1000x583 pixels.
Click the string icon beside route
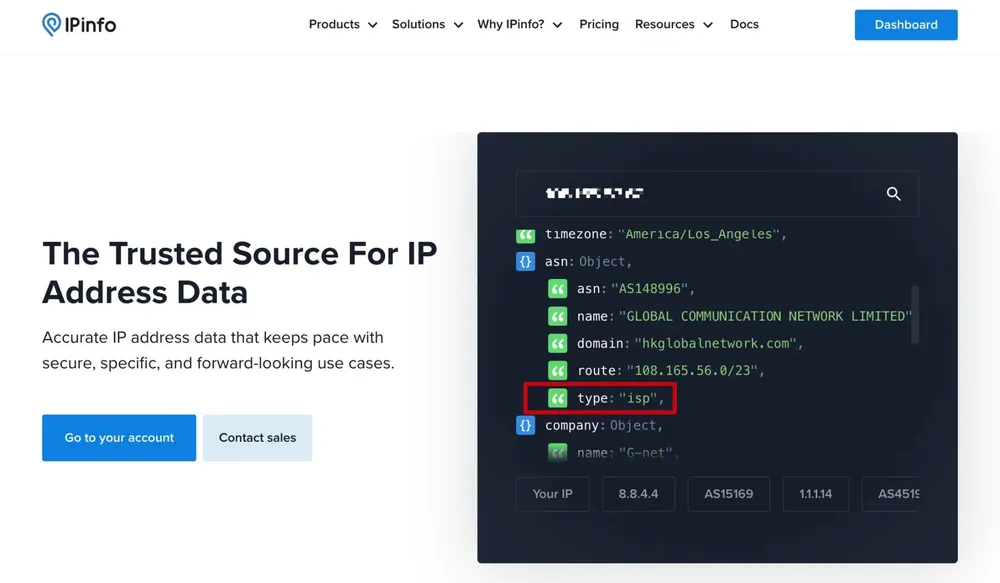[x=557, y=371]
